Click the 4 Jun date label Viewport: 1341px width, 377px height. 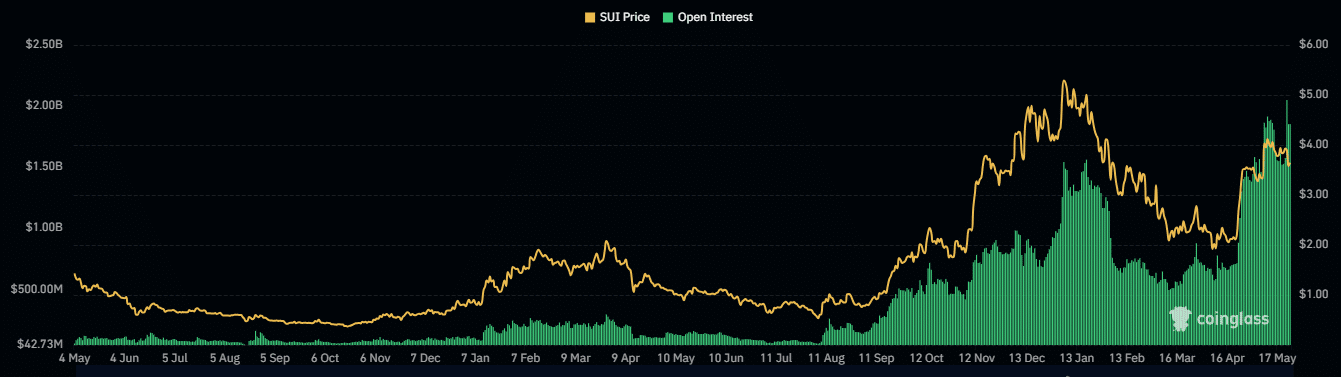point(125,357)
